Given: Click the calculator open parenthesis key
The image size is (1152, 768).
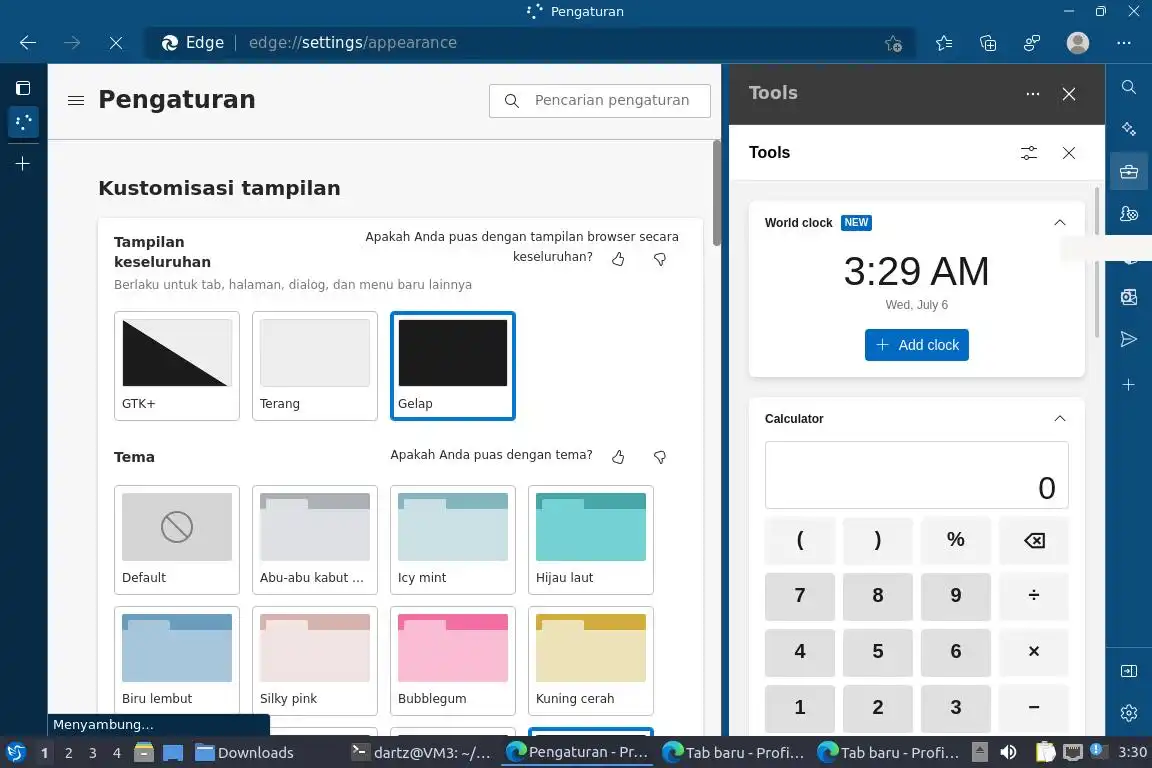Looking at the screenshot, I should 800,540.
